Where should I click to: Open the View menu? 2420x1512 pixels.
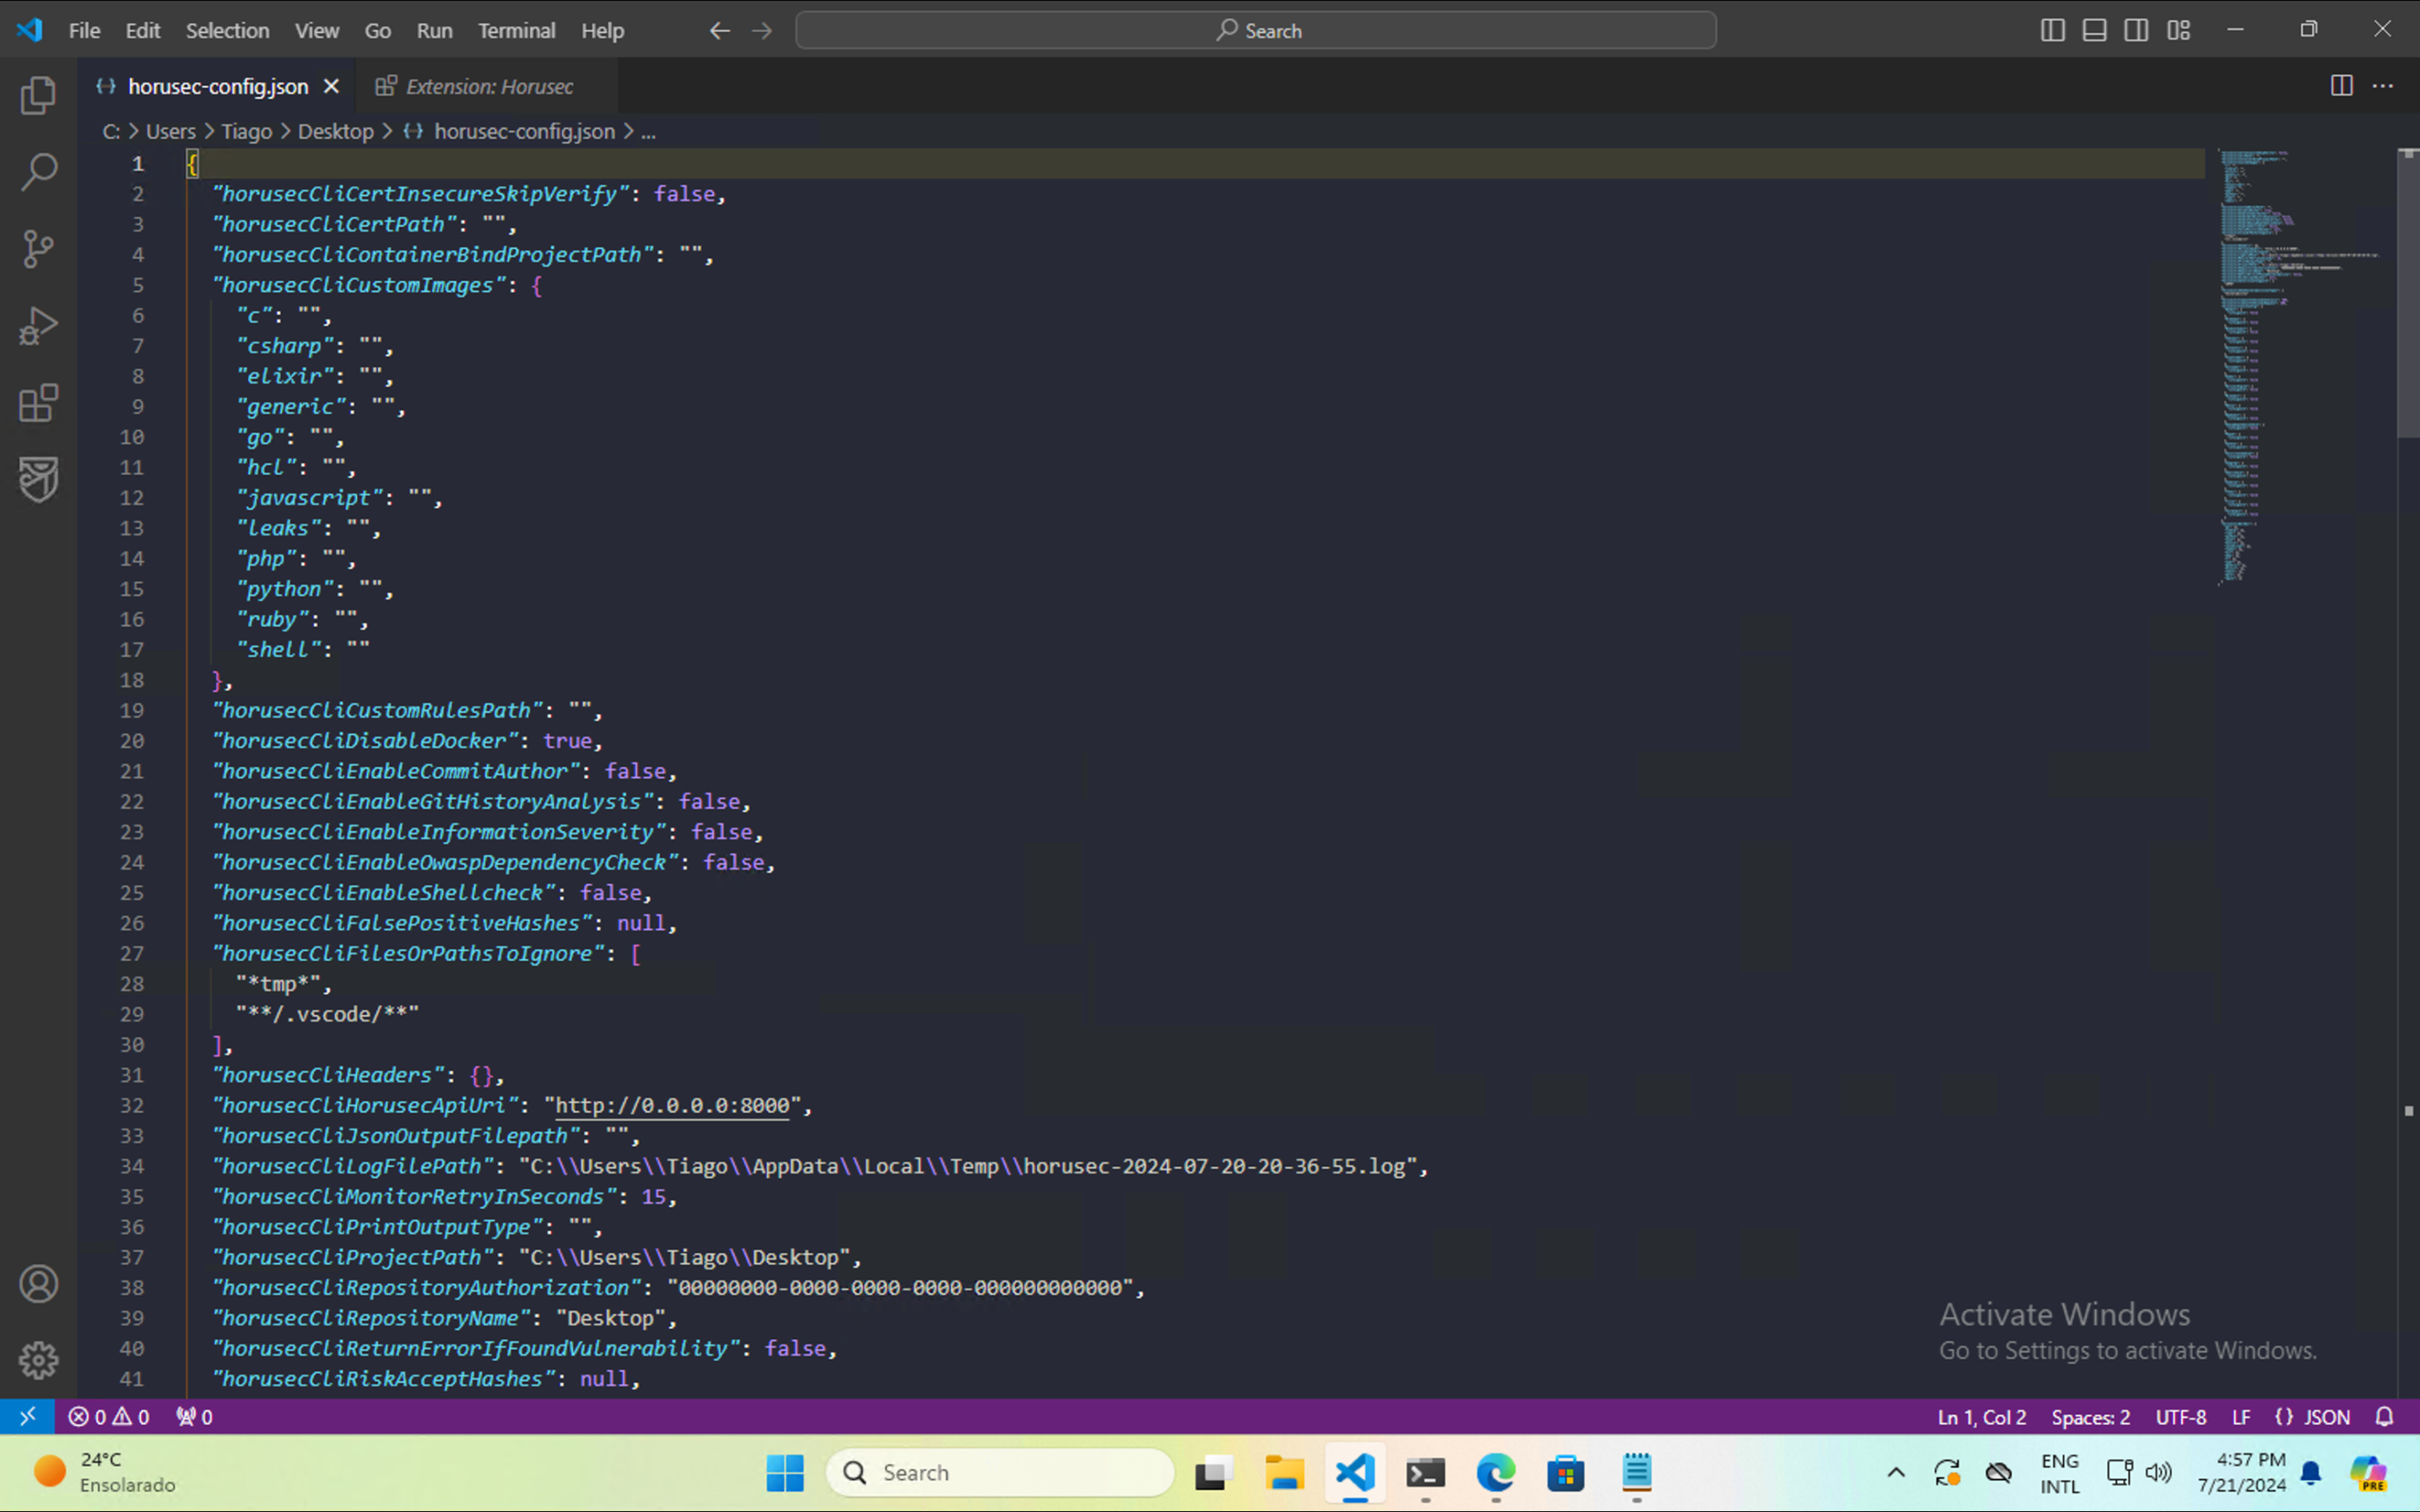pos(316,31)
